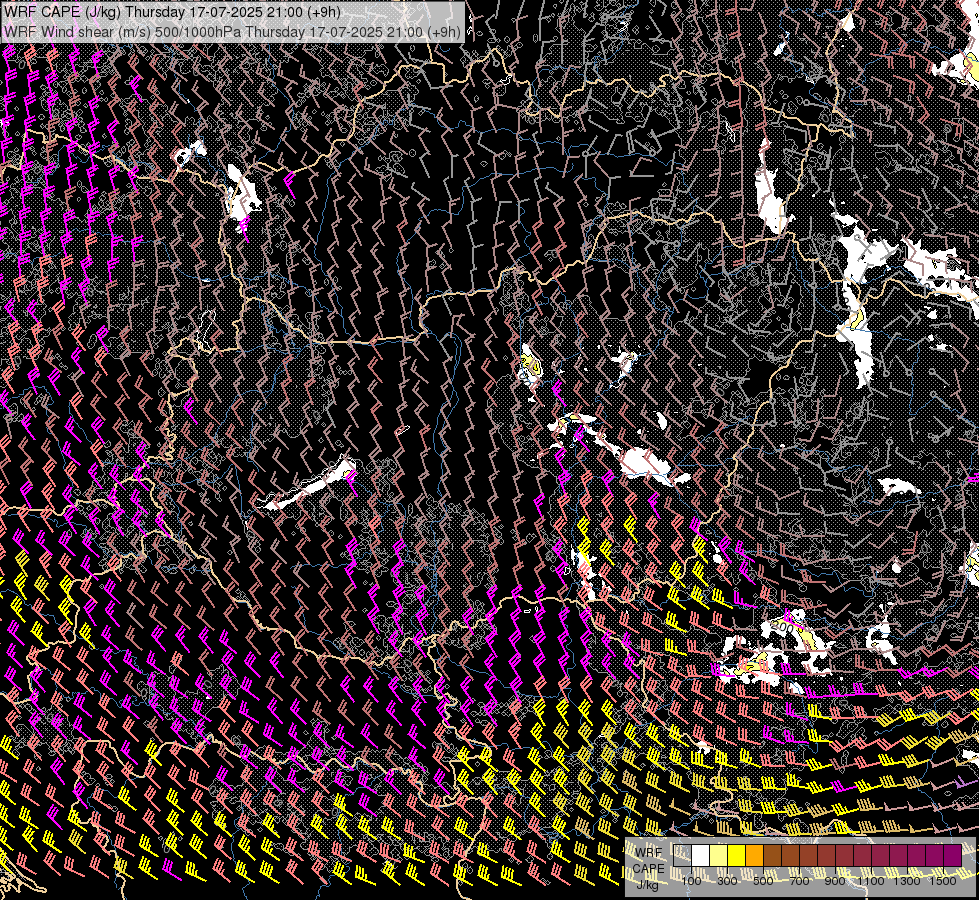Select the purple 1500 legend swatch
Viewport: 979px width, 900px height.
pos(953,855)
